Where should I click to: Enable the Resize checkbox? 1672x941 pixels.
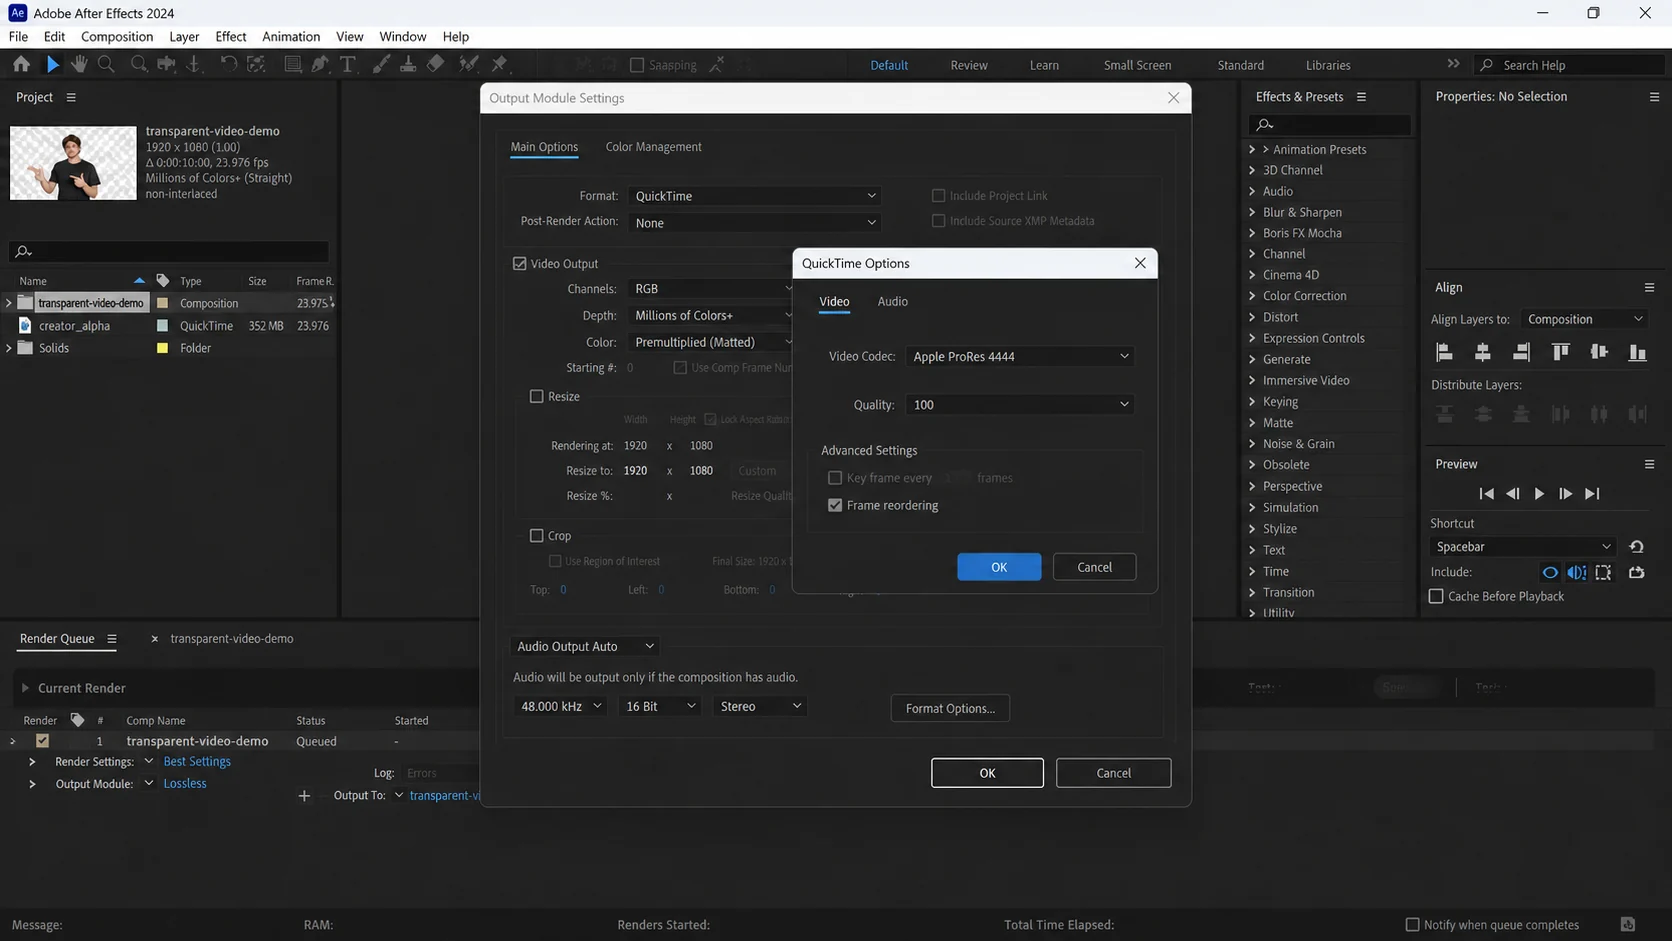pos(536,397)
